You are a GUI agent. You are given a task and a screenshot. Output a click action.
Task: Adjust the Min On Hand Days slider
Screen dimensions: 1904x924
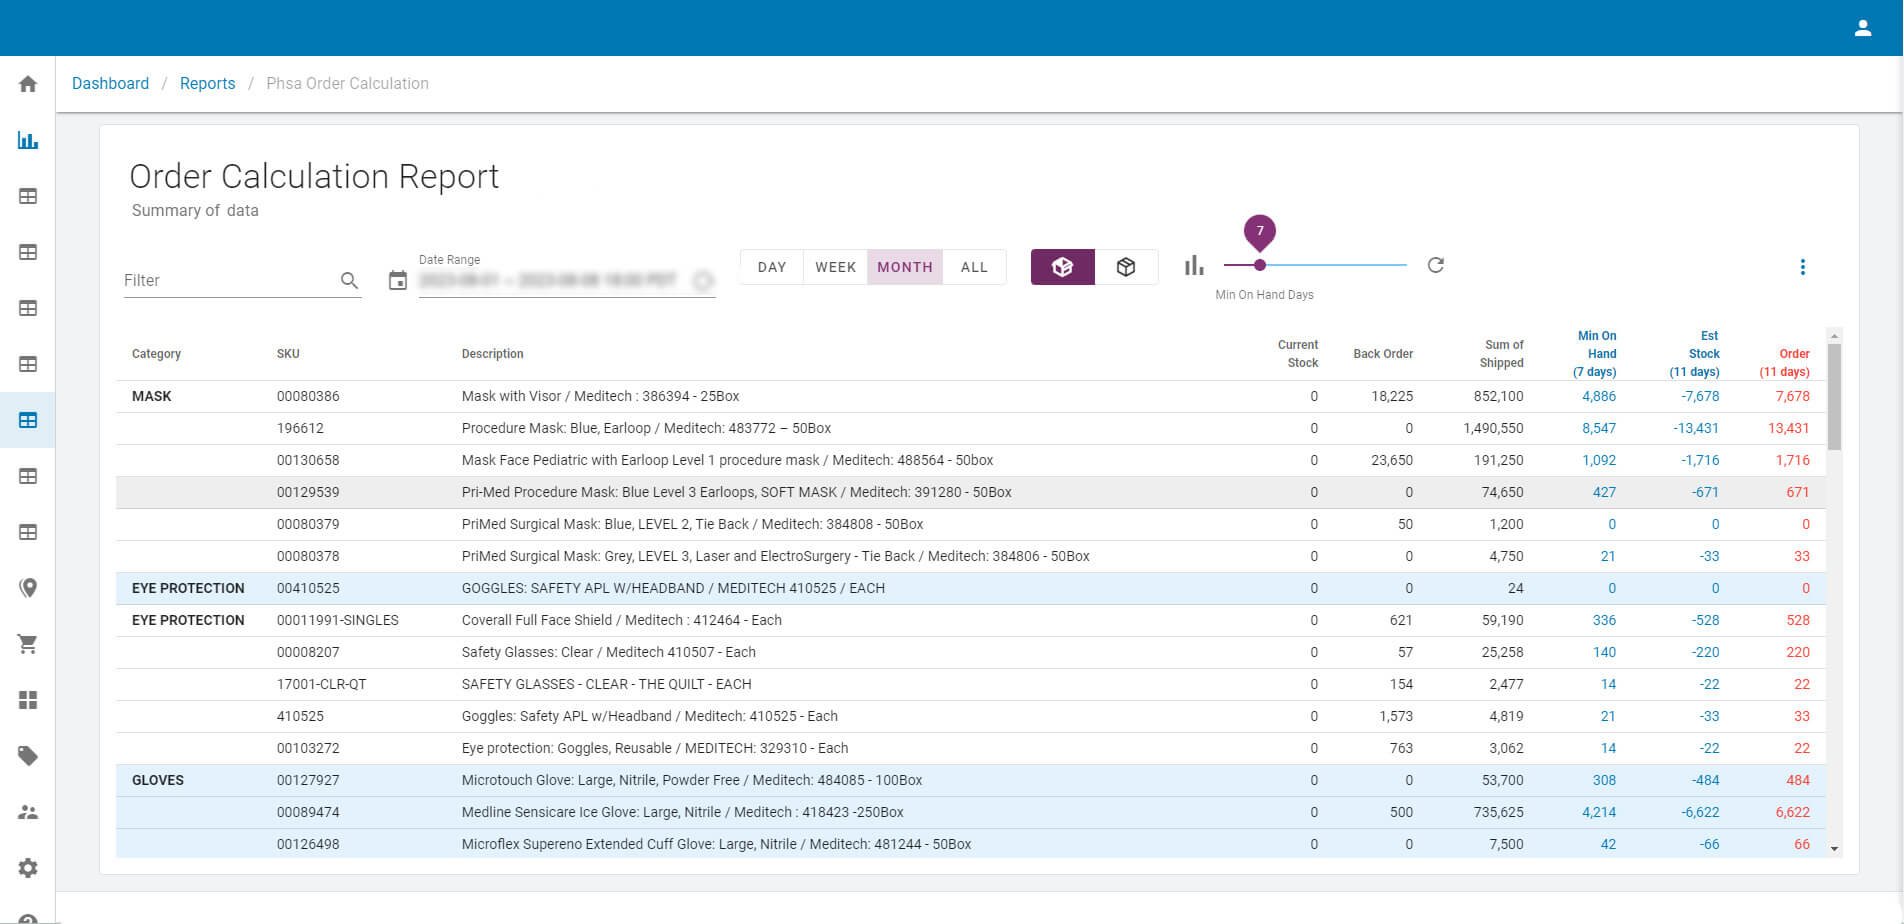coord(1260,265)
